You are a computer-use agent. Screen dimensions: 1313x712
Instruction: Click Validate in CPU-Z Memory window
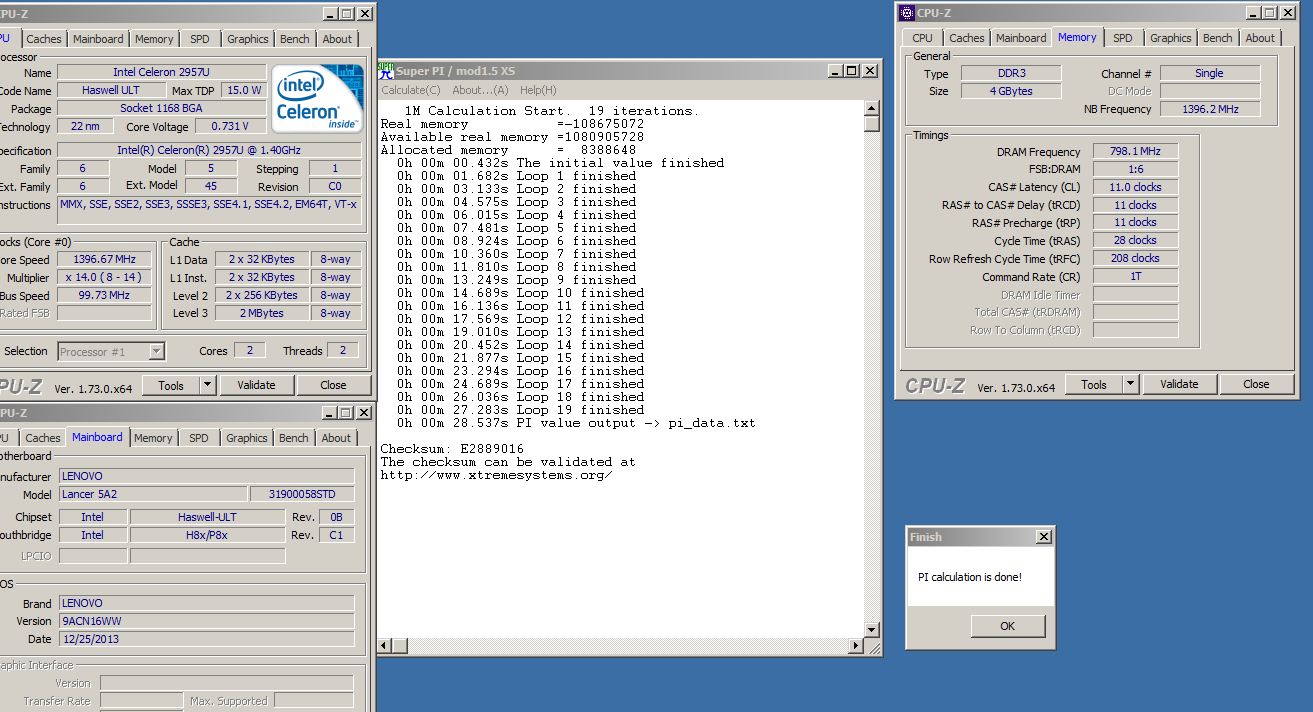tap(1179, 384)
